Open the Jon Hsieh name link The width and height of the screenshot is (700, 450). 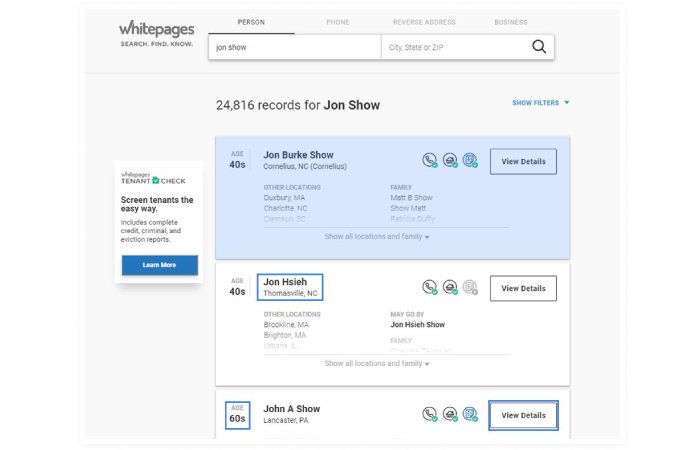point(285,282)
